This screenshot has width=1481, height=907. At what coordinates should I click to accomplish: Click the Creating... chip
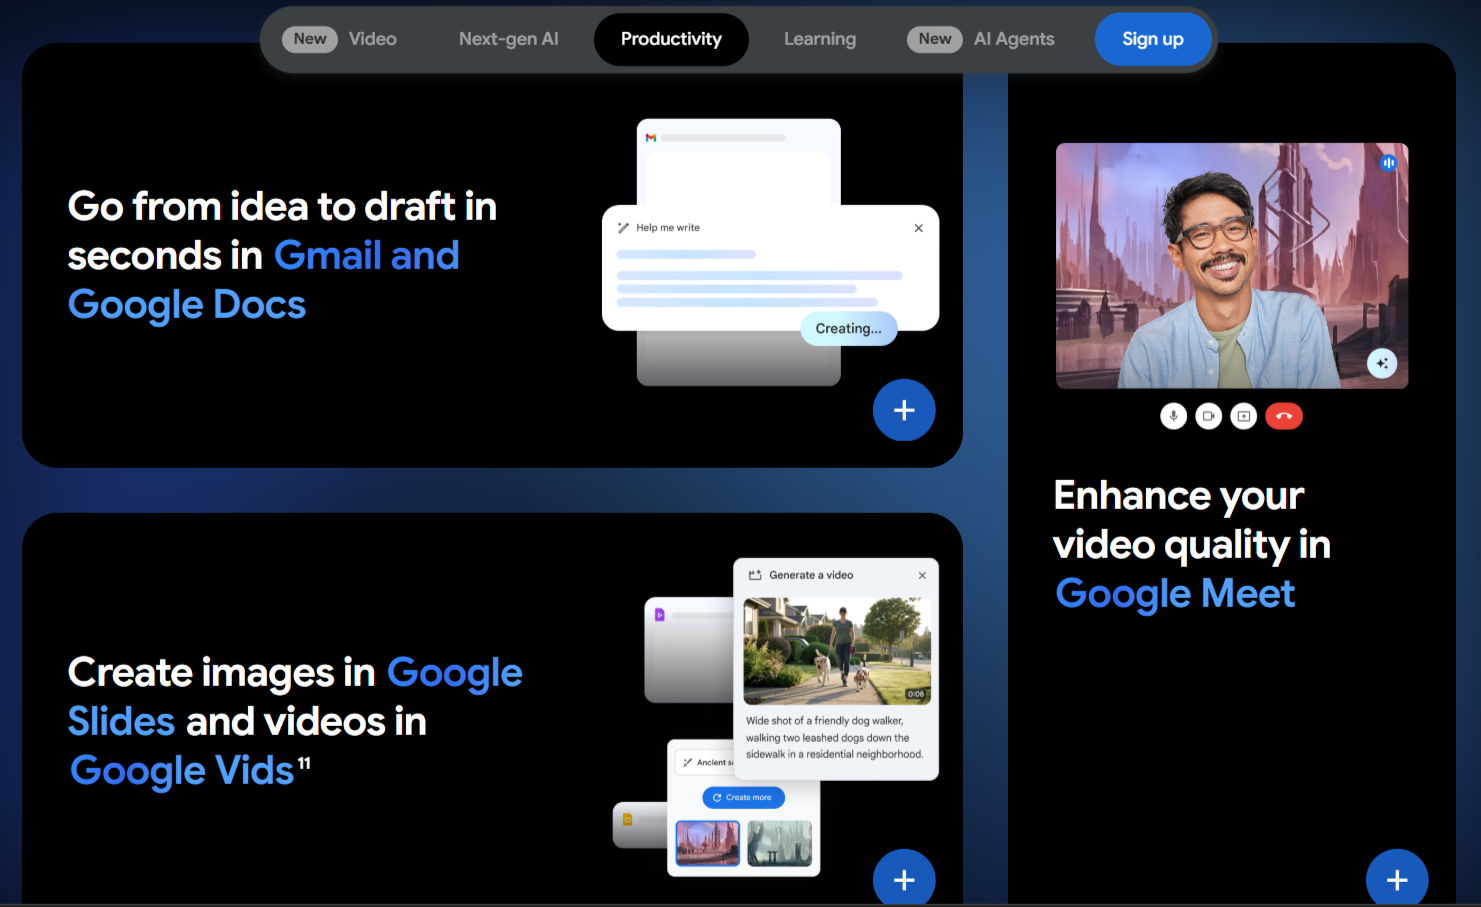(848, 328)
